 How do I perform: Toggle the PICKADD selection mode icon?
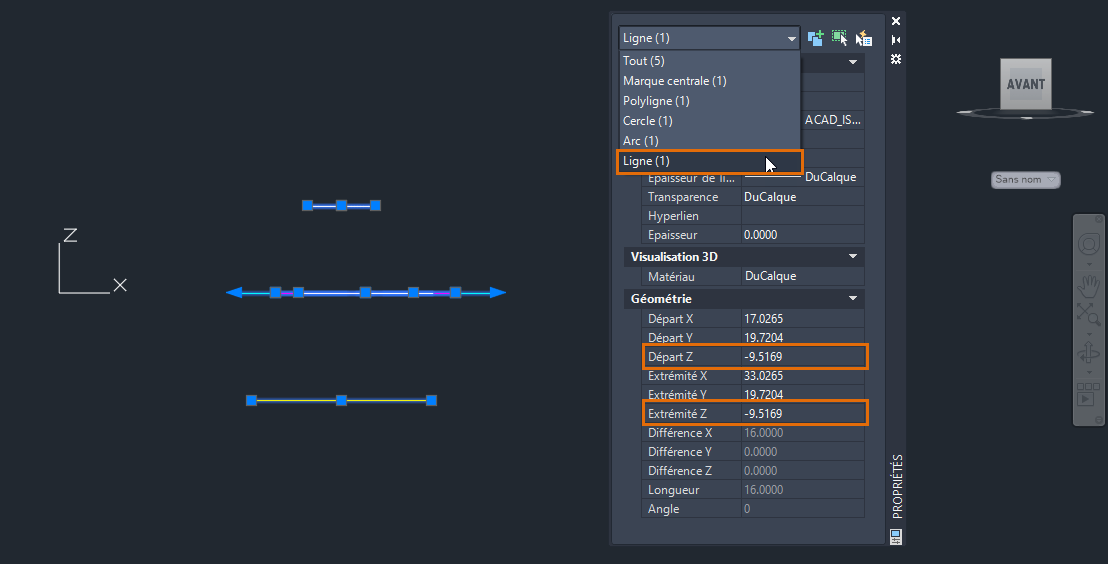pyautogui.click(x=815, y=38)
